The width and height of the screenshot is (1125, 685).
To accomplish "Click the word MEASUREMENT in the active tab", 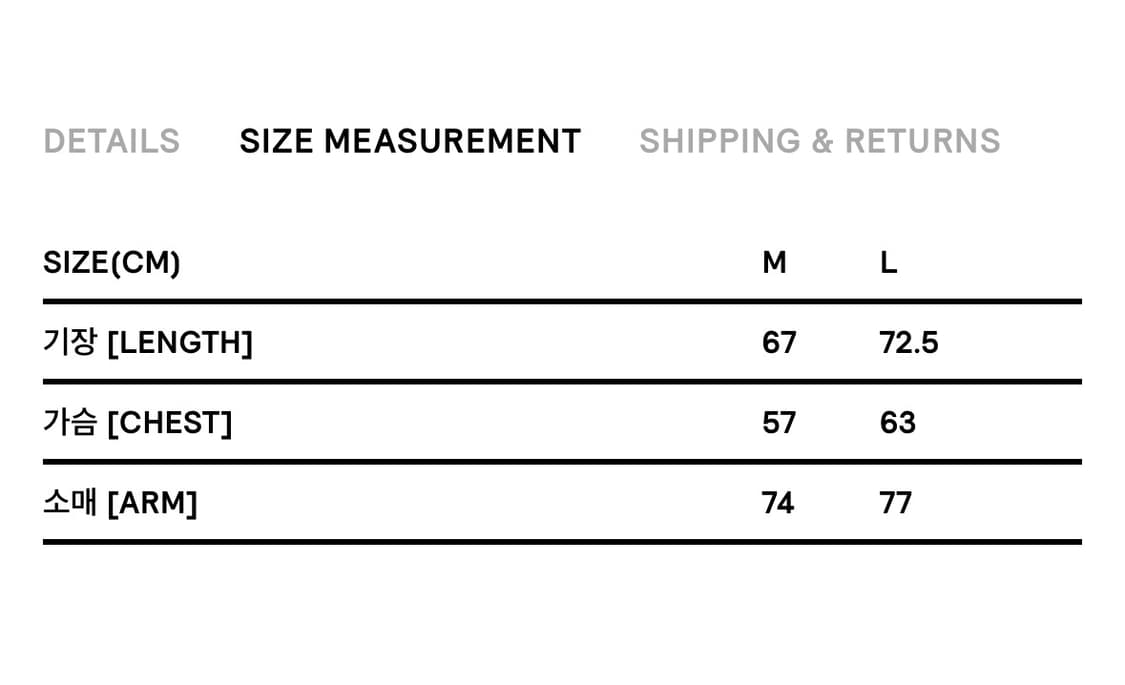I will point(453,141).
